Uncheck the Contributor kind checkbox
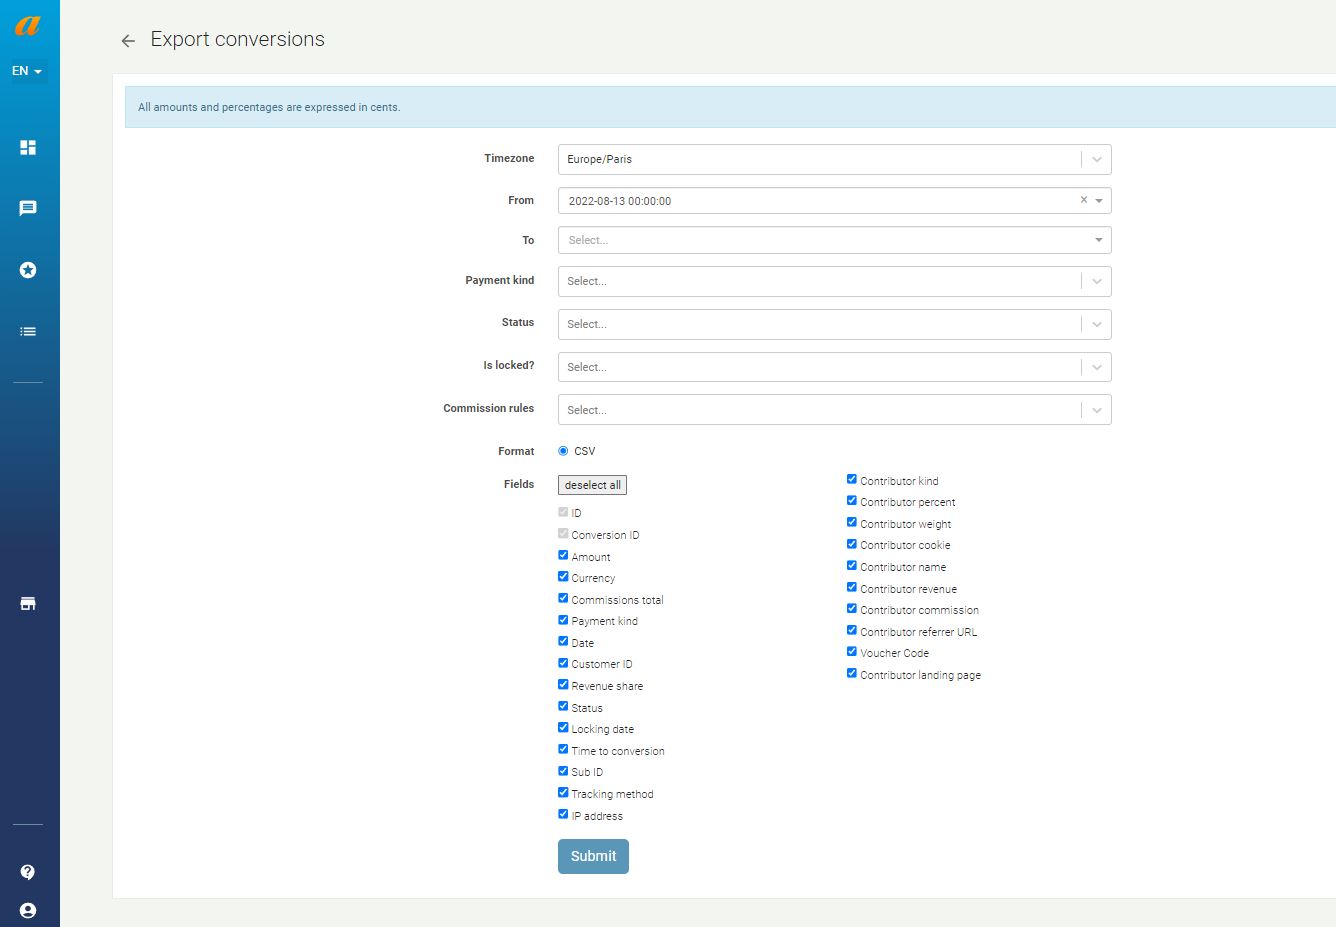Image resolution: width=1336 pixels, height=927 pixels. tap(852, 479)
